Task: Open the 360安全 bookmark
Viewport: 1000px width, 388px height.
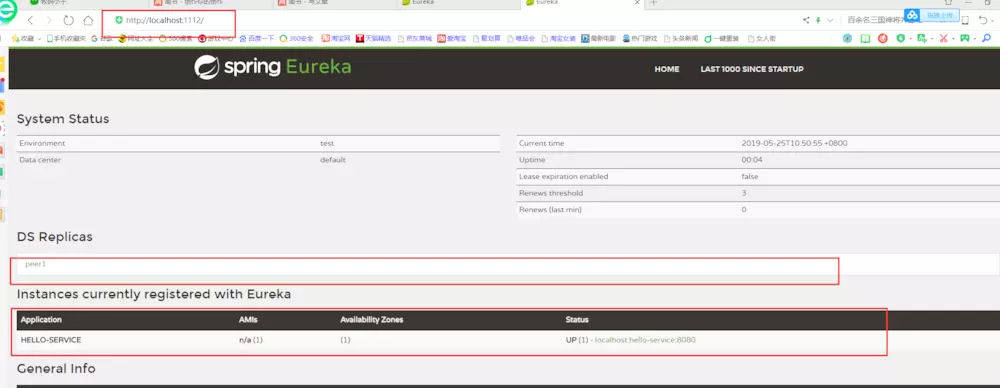Action: point(297,38)
